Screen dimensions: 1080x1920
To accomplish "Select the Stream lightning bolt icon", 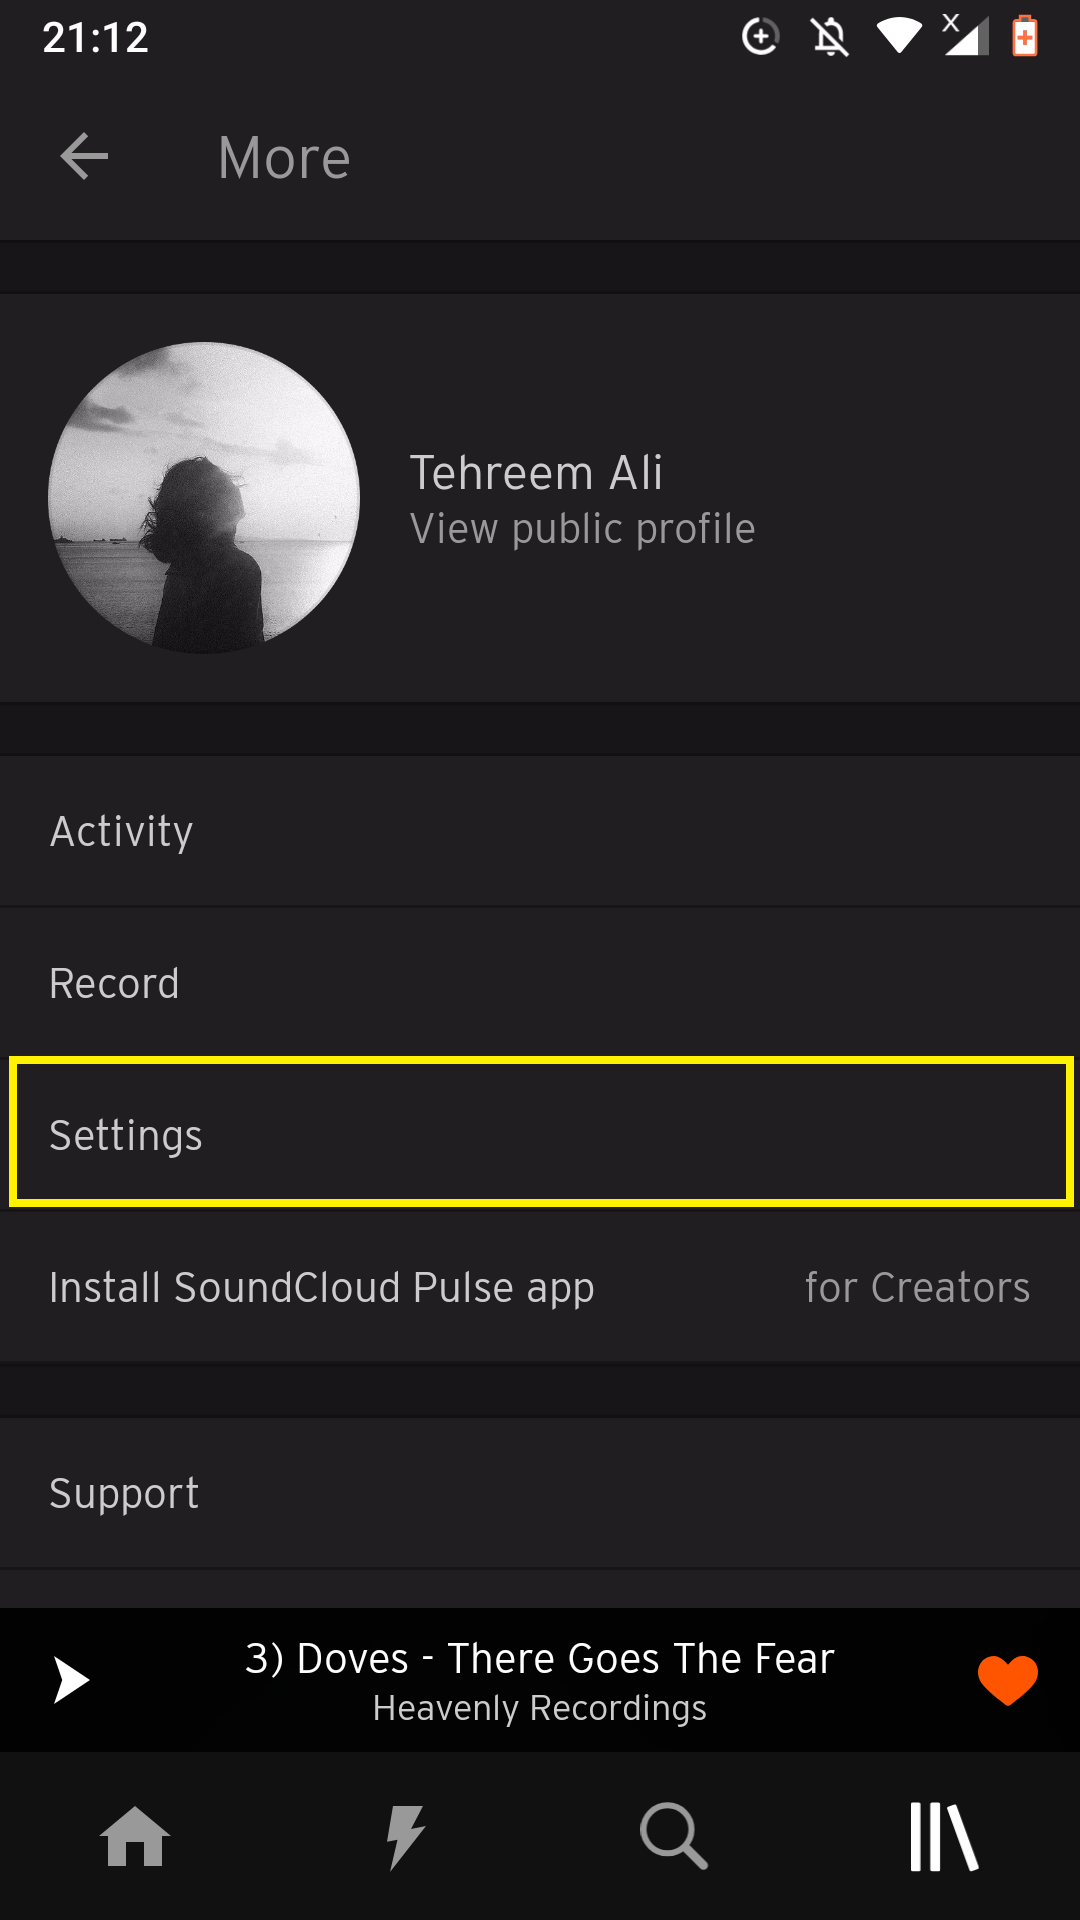I will coord(405,1835).
